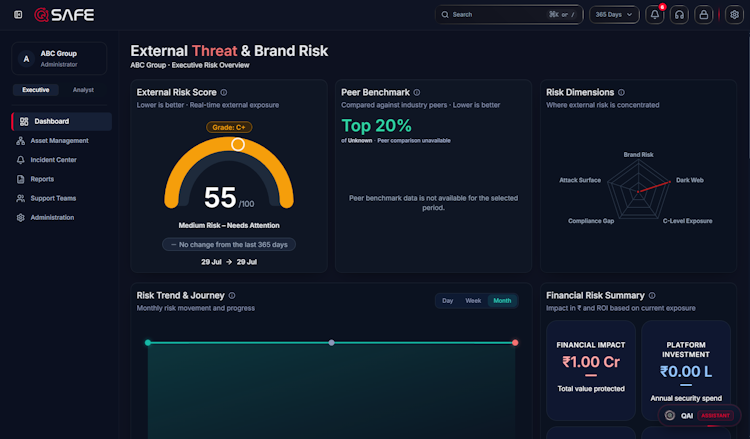Click the C-Level Exposure radar label
Viewport: 750px width, 439px height.
pyautogui.click(x=687, y=221)
